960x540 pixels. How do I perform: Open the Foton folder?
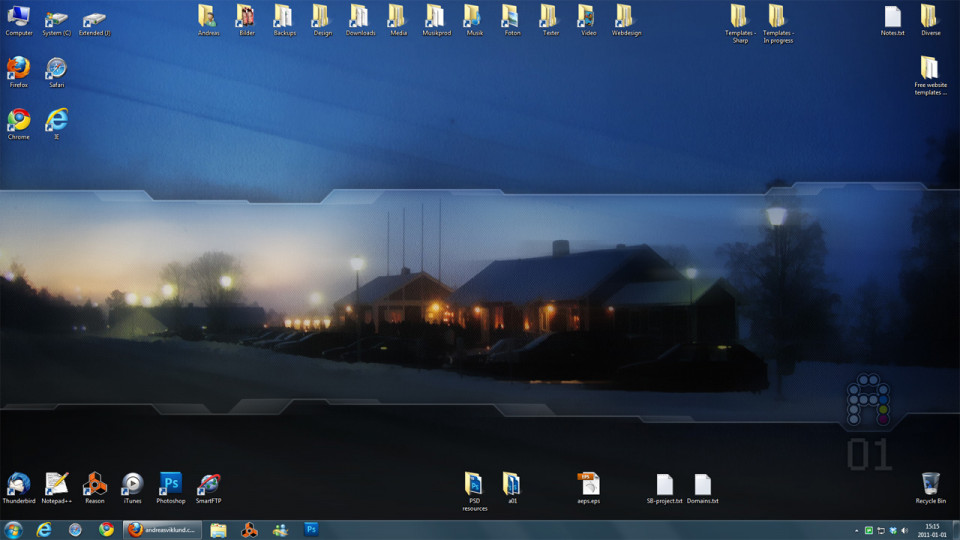(512, 20)
